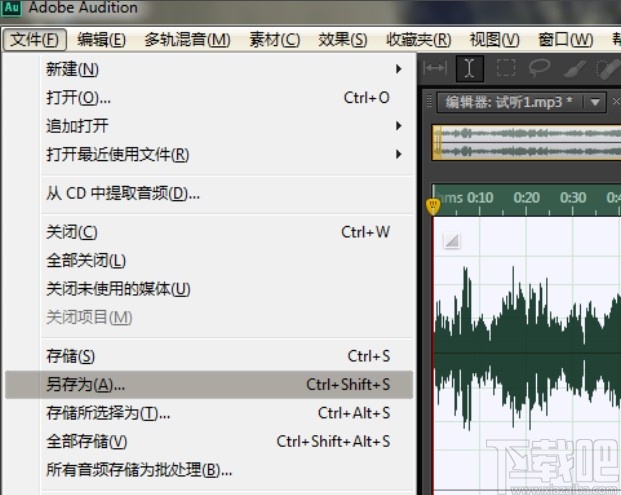The image size is (621, 495).
Task: Open the 视图(V) menu
Action: pyautogui.click(x=494, y=40)
